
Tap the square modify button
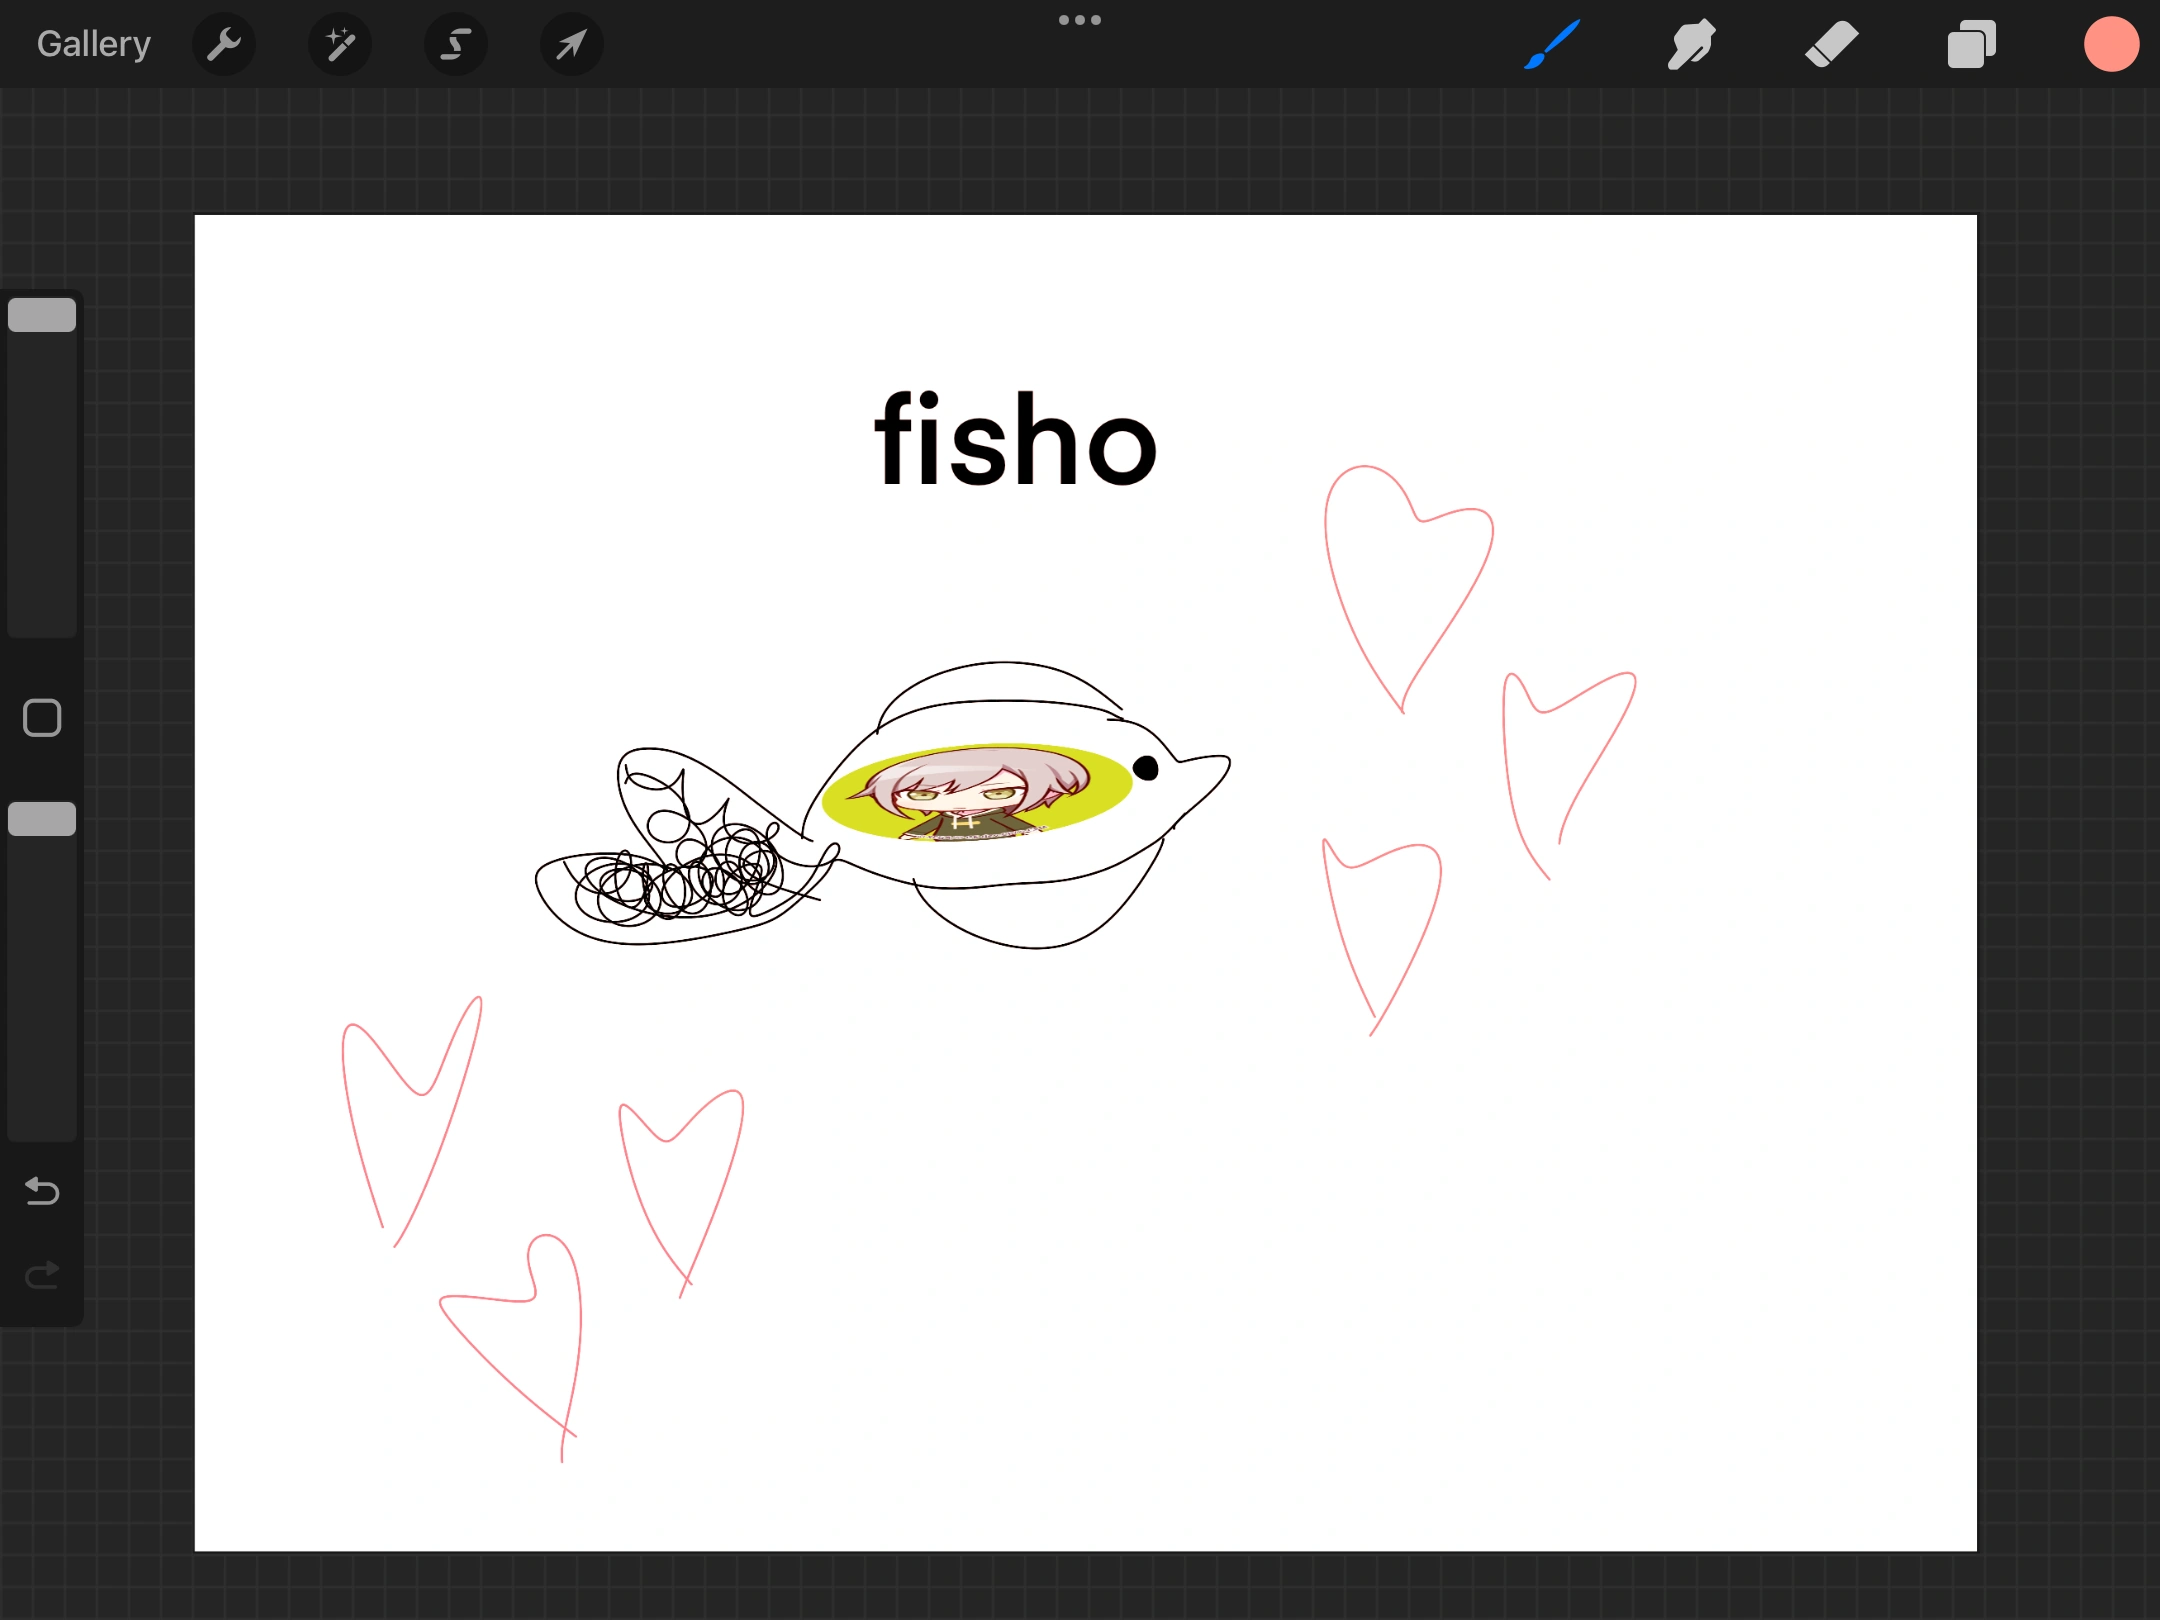pos(41,717)
